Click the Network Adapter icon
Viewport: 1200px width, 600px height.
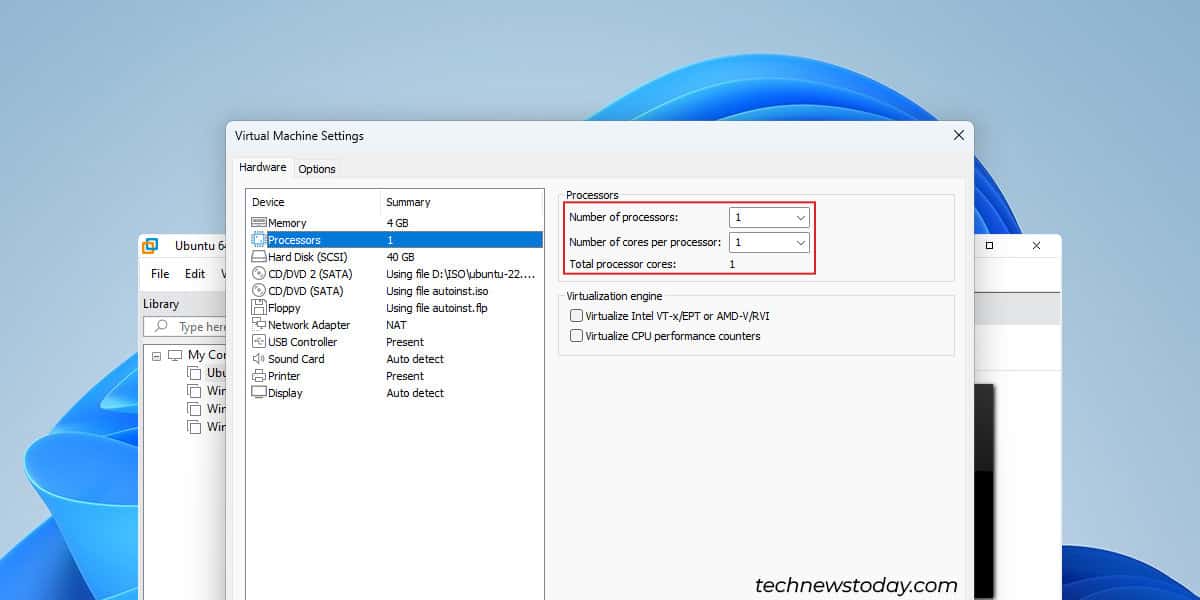(258, 325)
